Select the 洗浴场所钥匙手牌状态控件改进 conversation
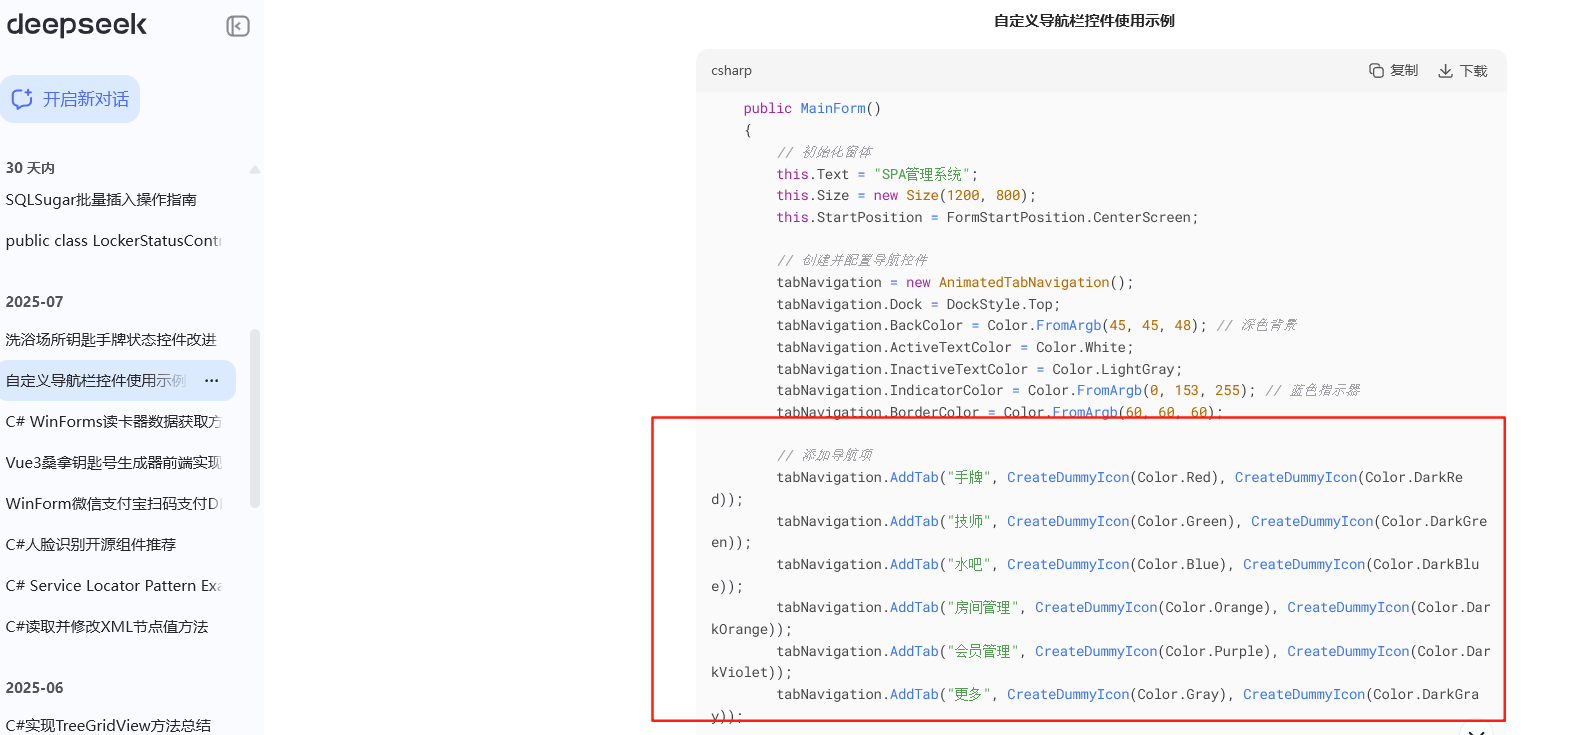The image size is (1579, 735). (x=111, y=340)
